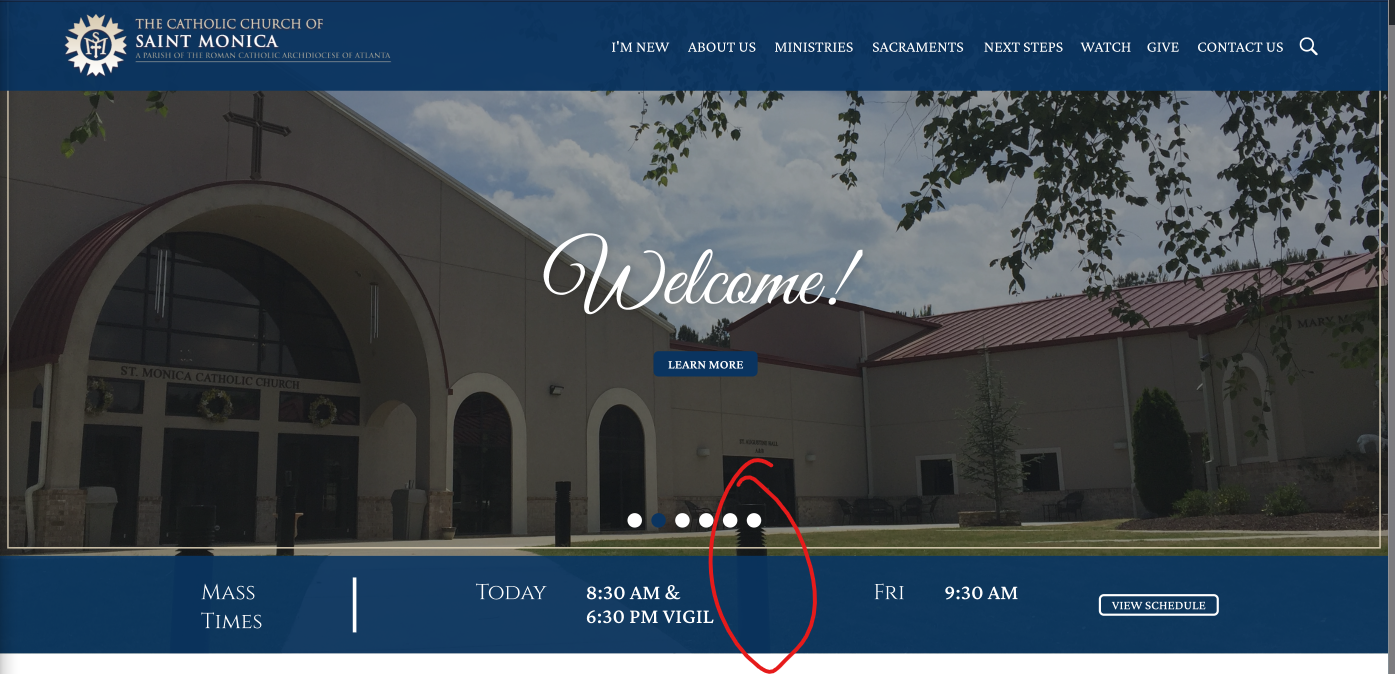The image size is (1395, 676).
Task: Click The Catholic Church of Saint Monica title
Action: [x=229, y=32]
